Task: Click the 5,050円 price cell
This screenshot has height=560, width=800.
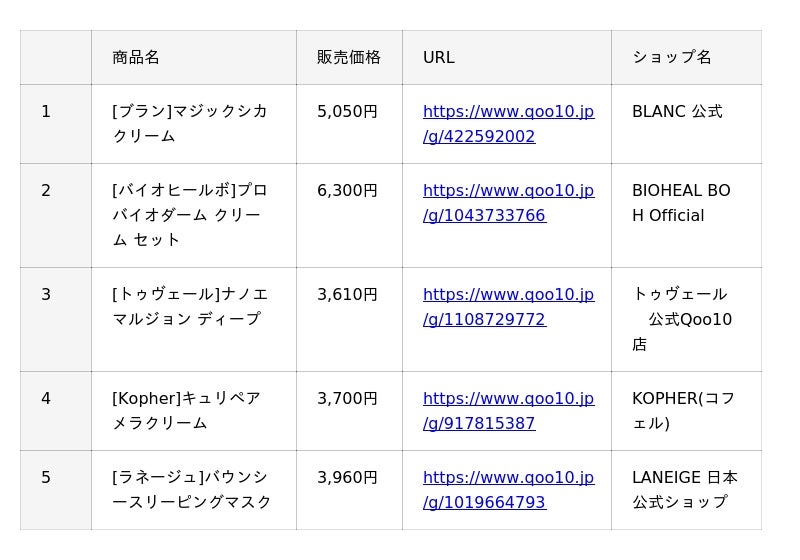Action: tap(347, 112)
